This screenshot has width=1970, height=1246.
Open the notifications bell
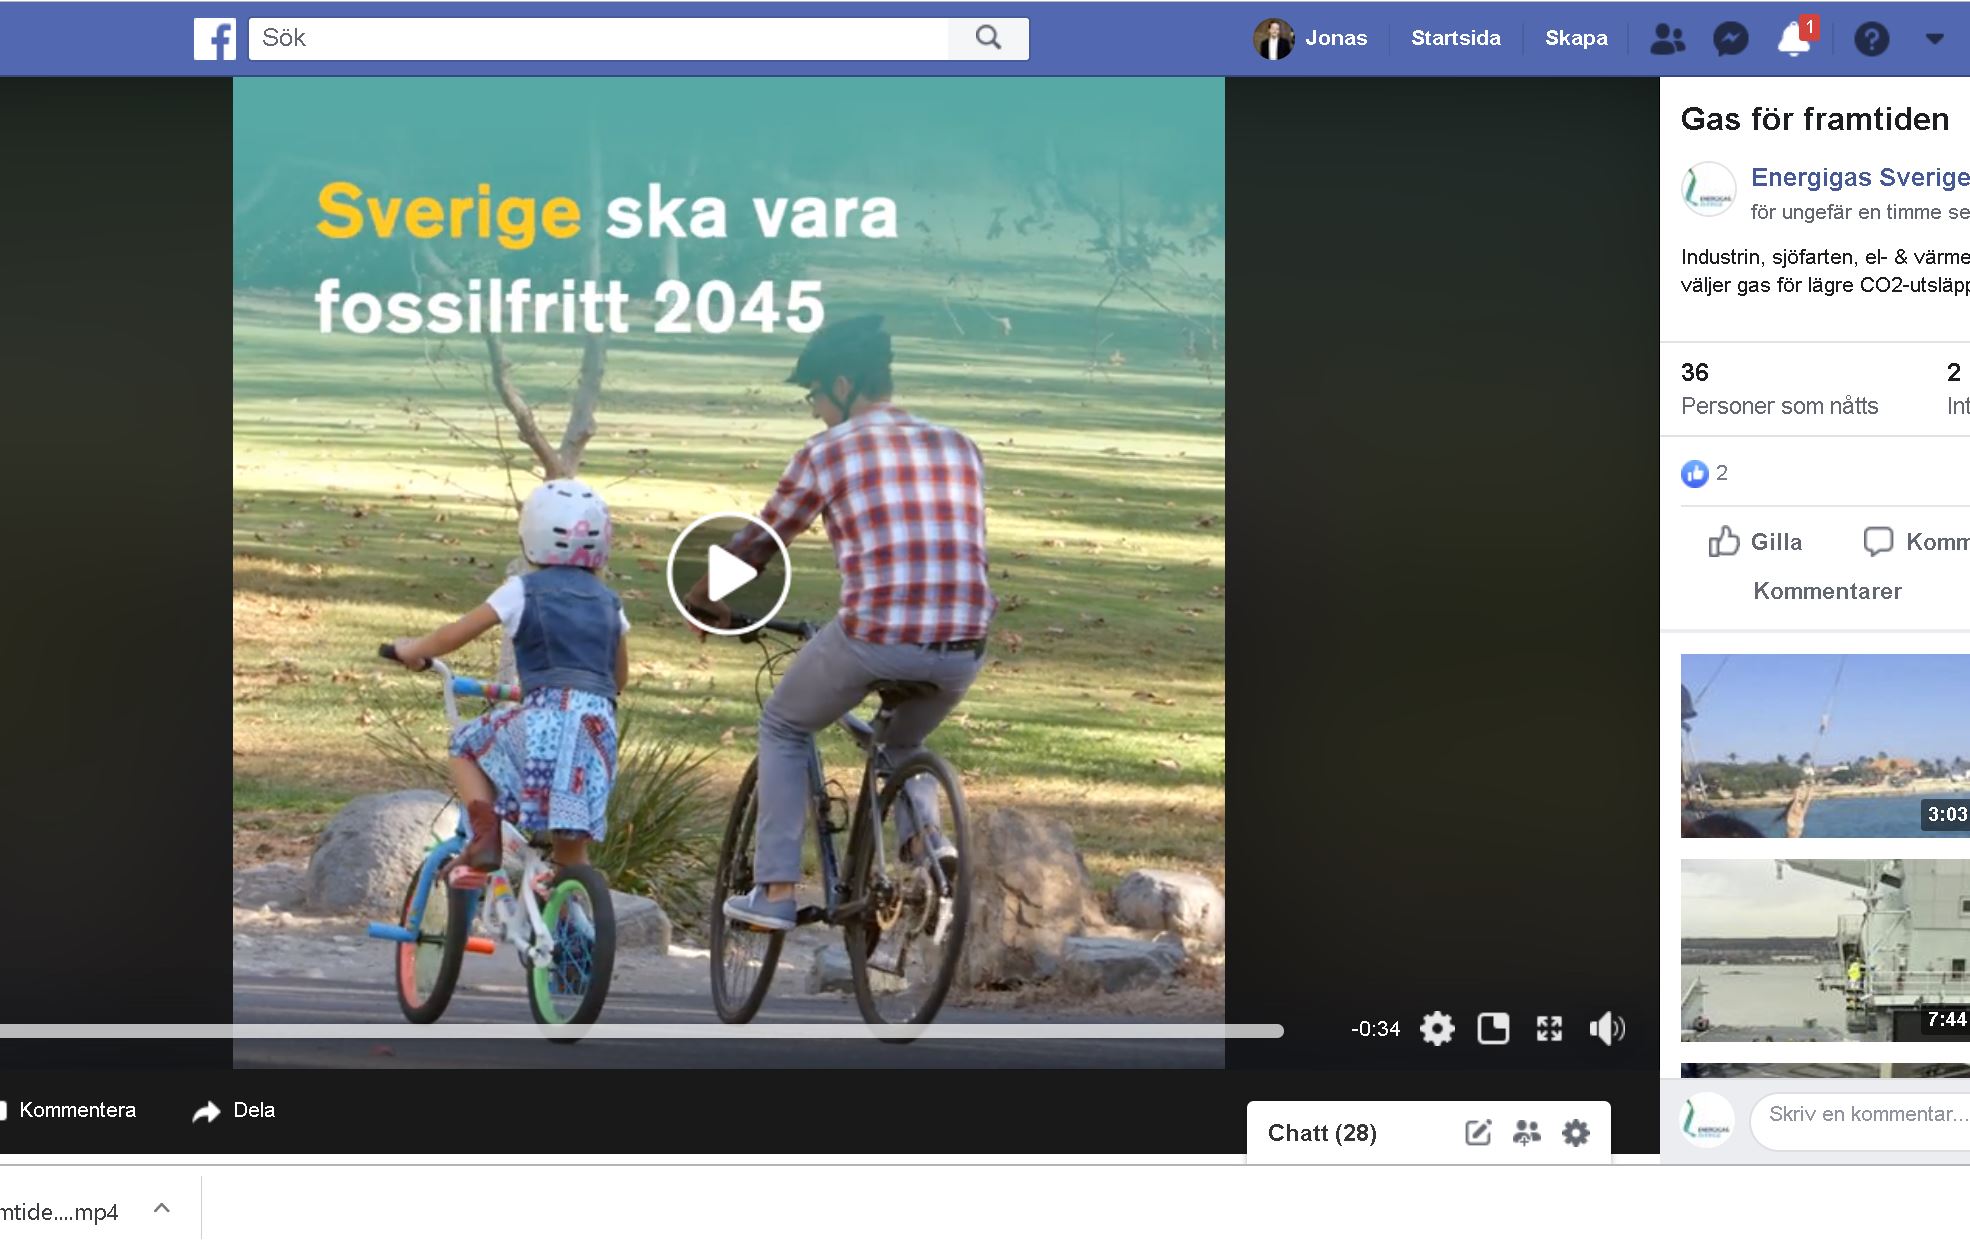(x=1793, y=39)
